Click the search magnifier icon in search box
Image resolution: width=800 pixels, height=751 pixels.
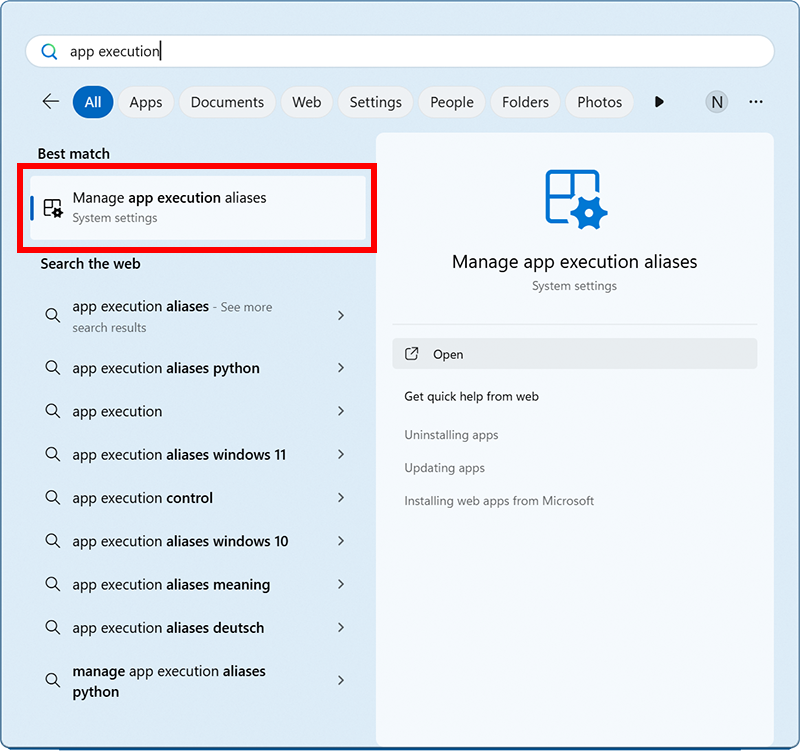coord(49,51)
